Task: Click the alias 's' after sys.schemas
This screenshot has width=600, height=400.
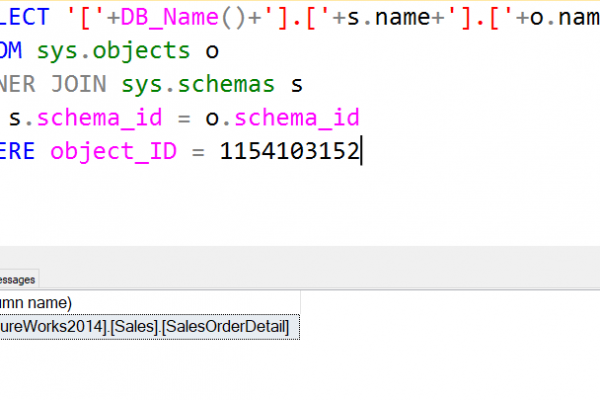Action: tap(296, 84)
